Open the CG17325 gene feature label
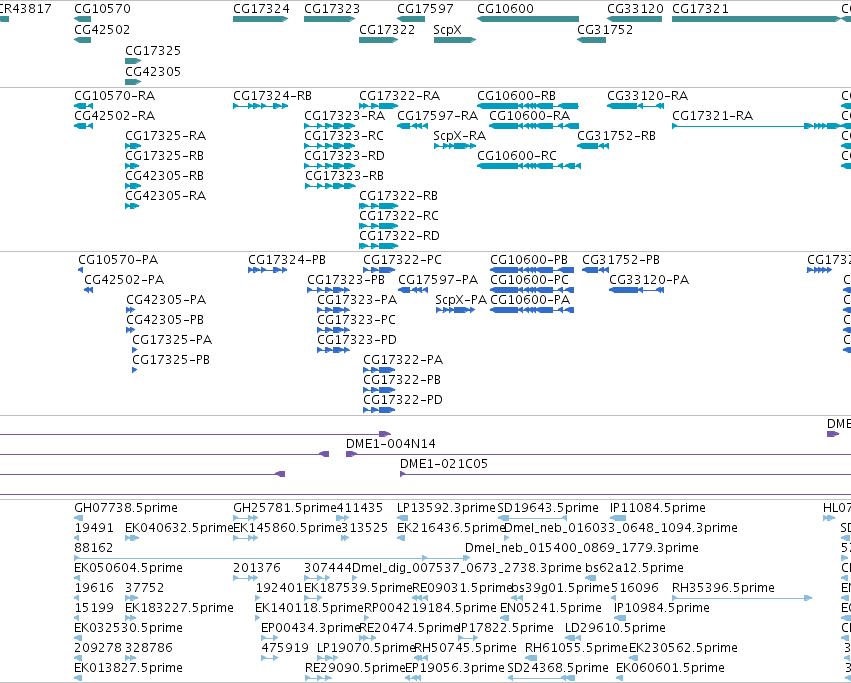 [153, 50]
